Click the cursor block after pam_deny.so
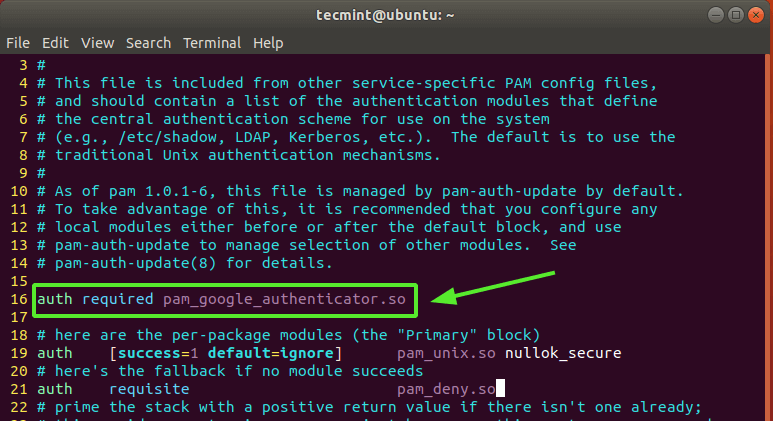The width and height of the screenshot is (773, 421). [497, 388]
